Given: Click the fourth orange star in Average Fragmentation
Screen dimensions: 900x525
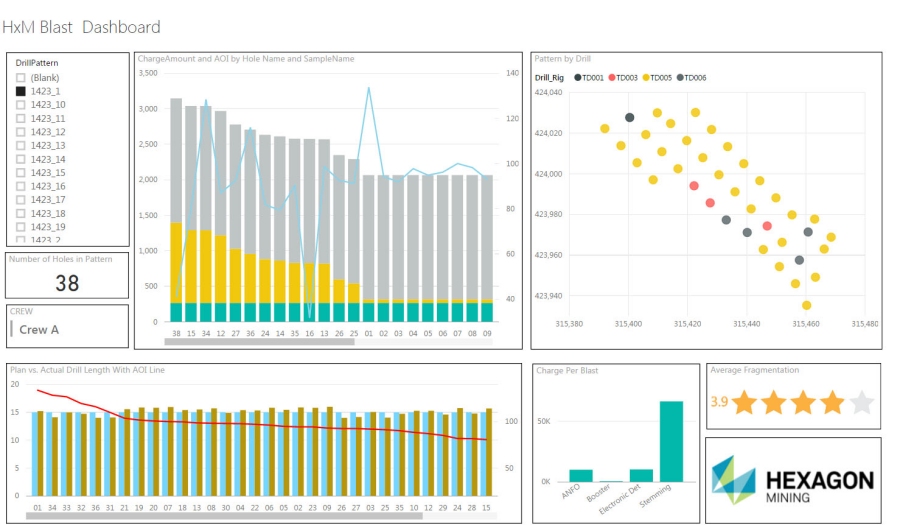Looking at the screenshot, I should (832, 403).
